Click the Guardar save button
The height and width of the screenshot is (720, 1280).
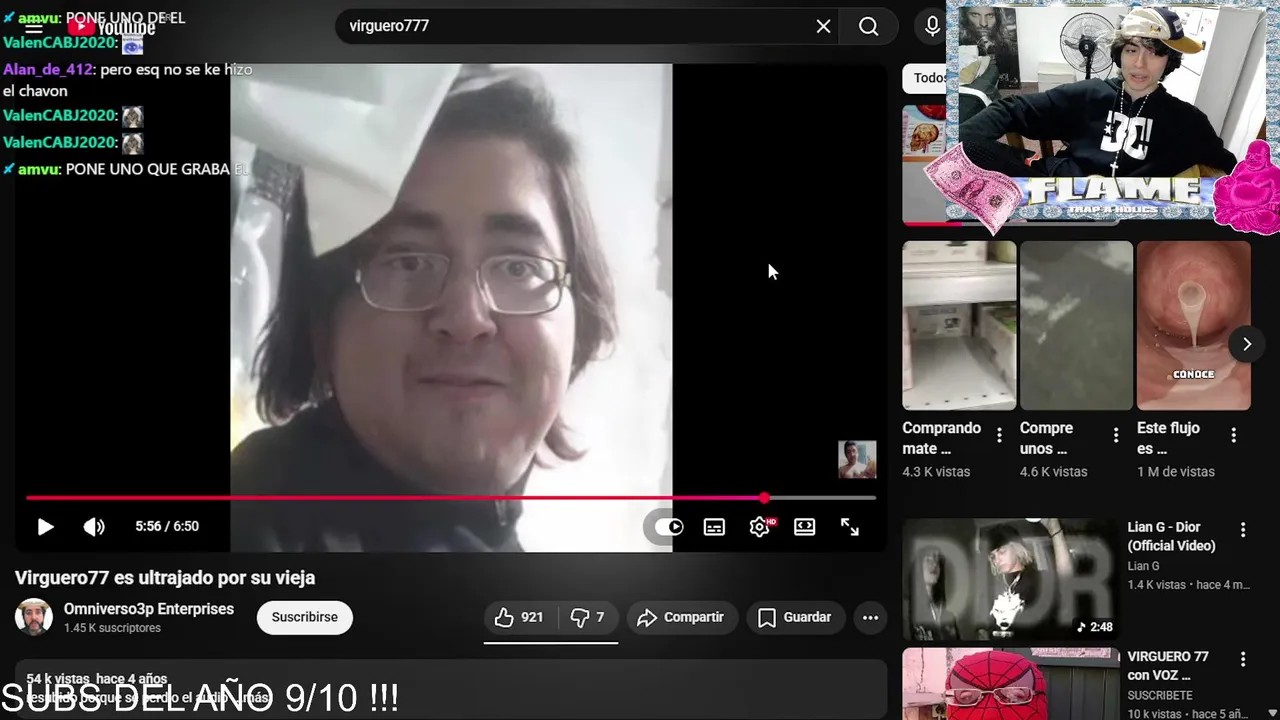coord(795,617)
